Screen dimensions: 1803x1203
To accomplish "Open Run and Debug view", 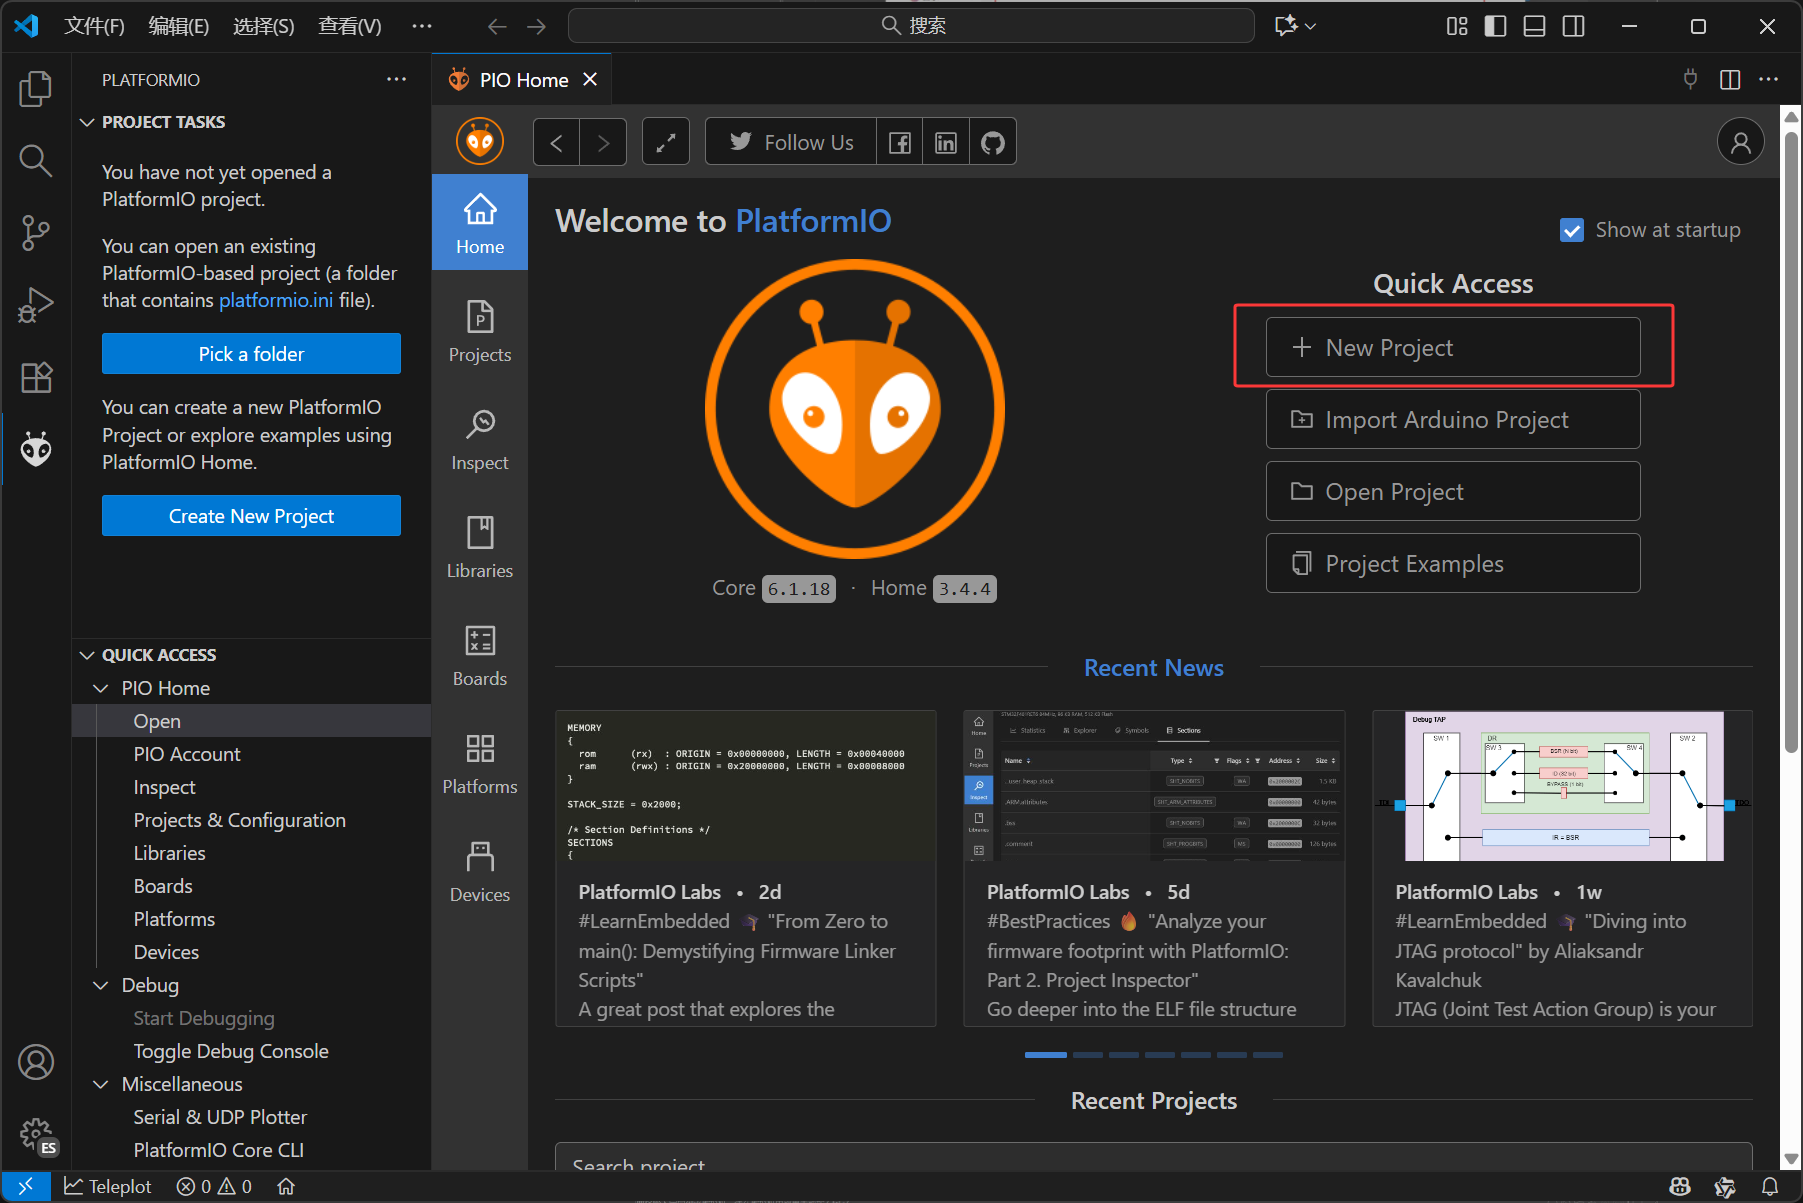I will point(36,305).
